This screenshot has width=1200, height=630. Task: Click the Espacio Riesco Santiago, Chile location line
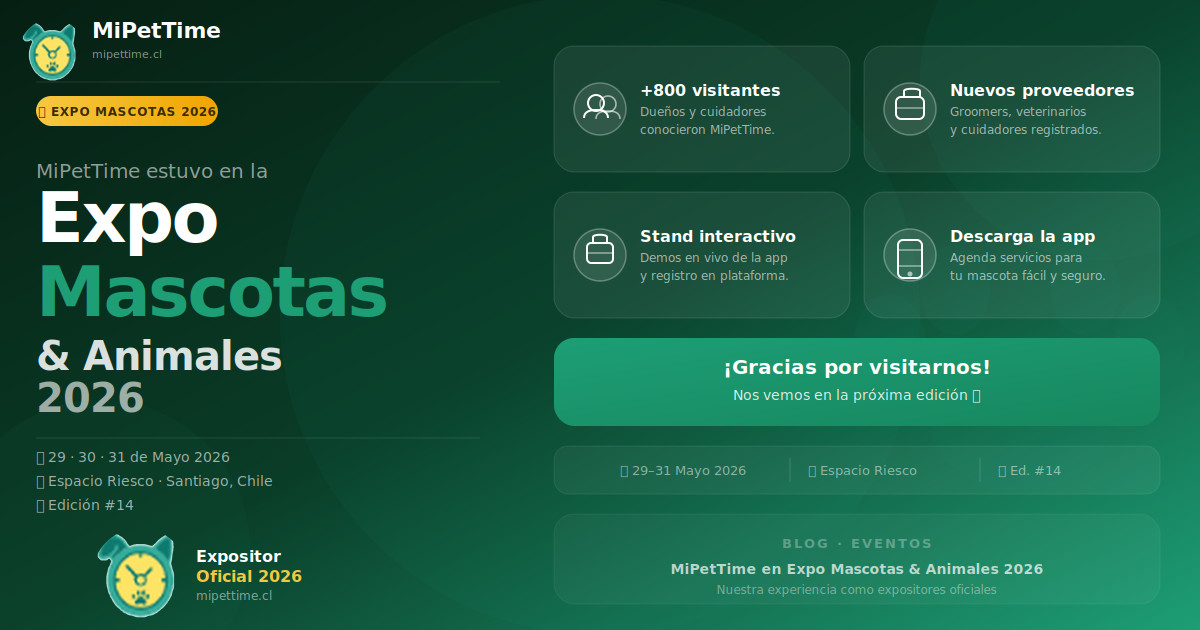tap(154, 481)
